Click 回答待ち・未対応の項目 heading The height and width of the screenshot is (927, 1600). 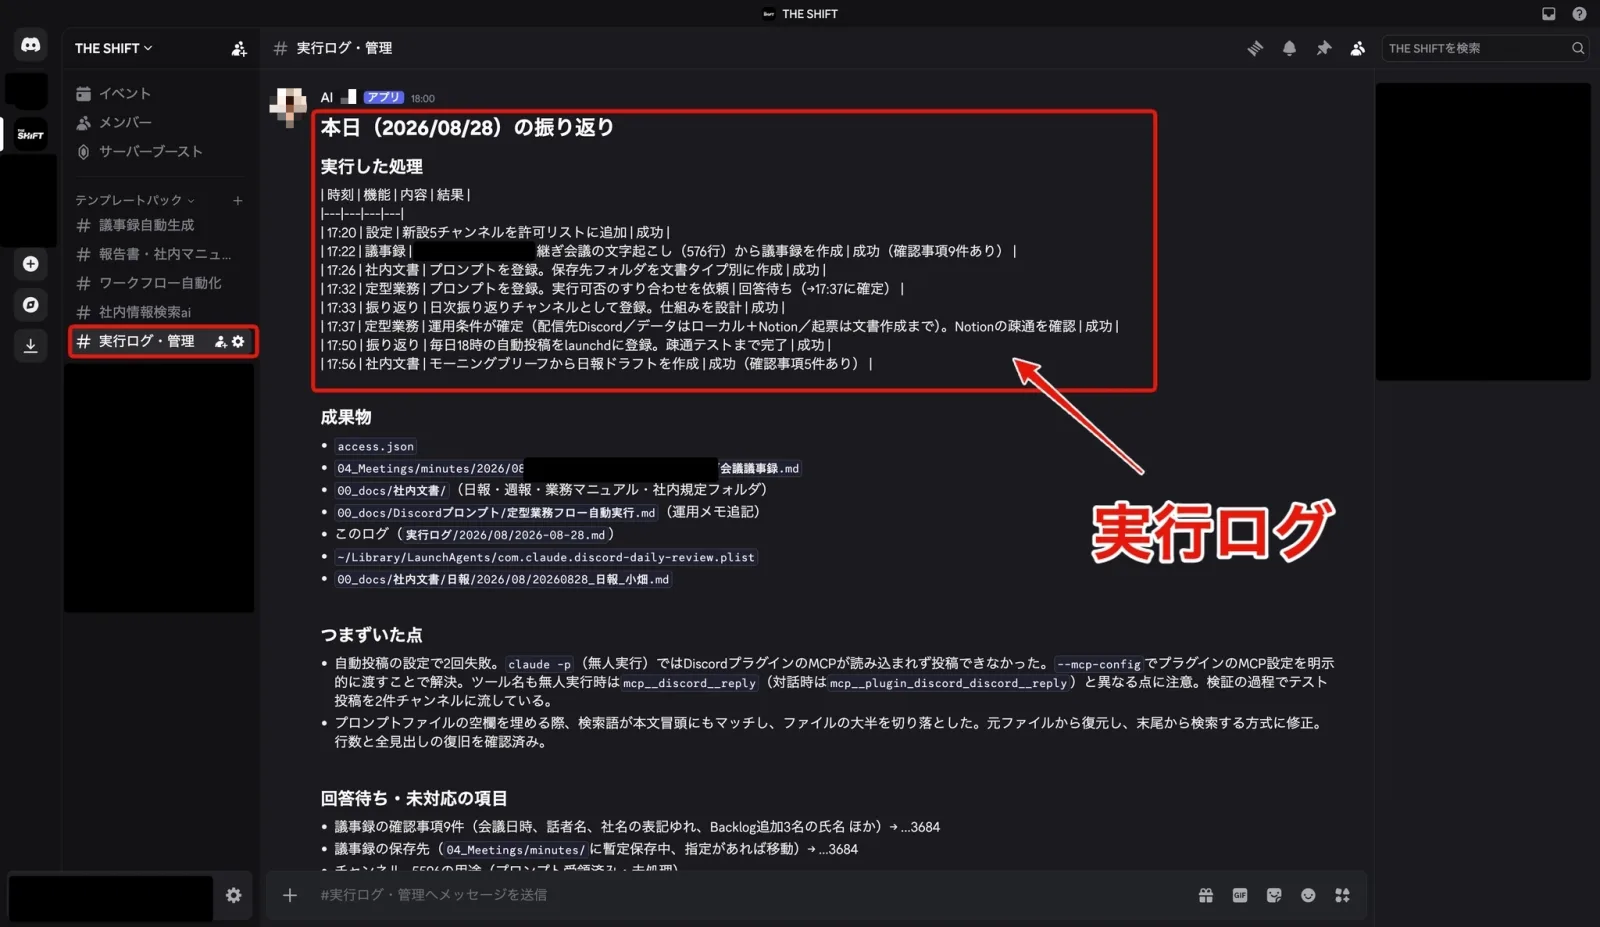(414, 798)
